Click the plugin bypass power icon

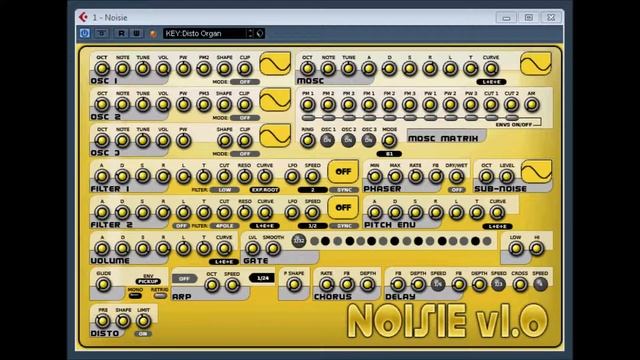click(x=84, y=33)
